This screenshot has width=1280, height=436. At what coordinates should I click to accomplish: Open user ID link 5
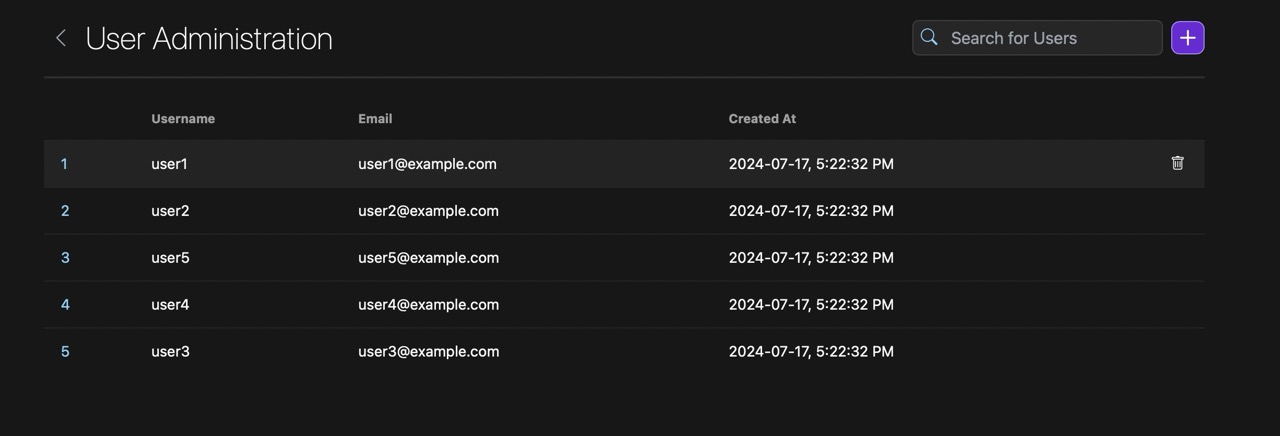[65, 352]
